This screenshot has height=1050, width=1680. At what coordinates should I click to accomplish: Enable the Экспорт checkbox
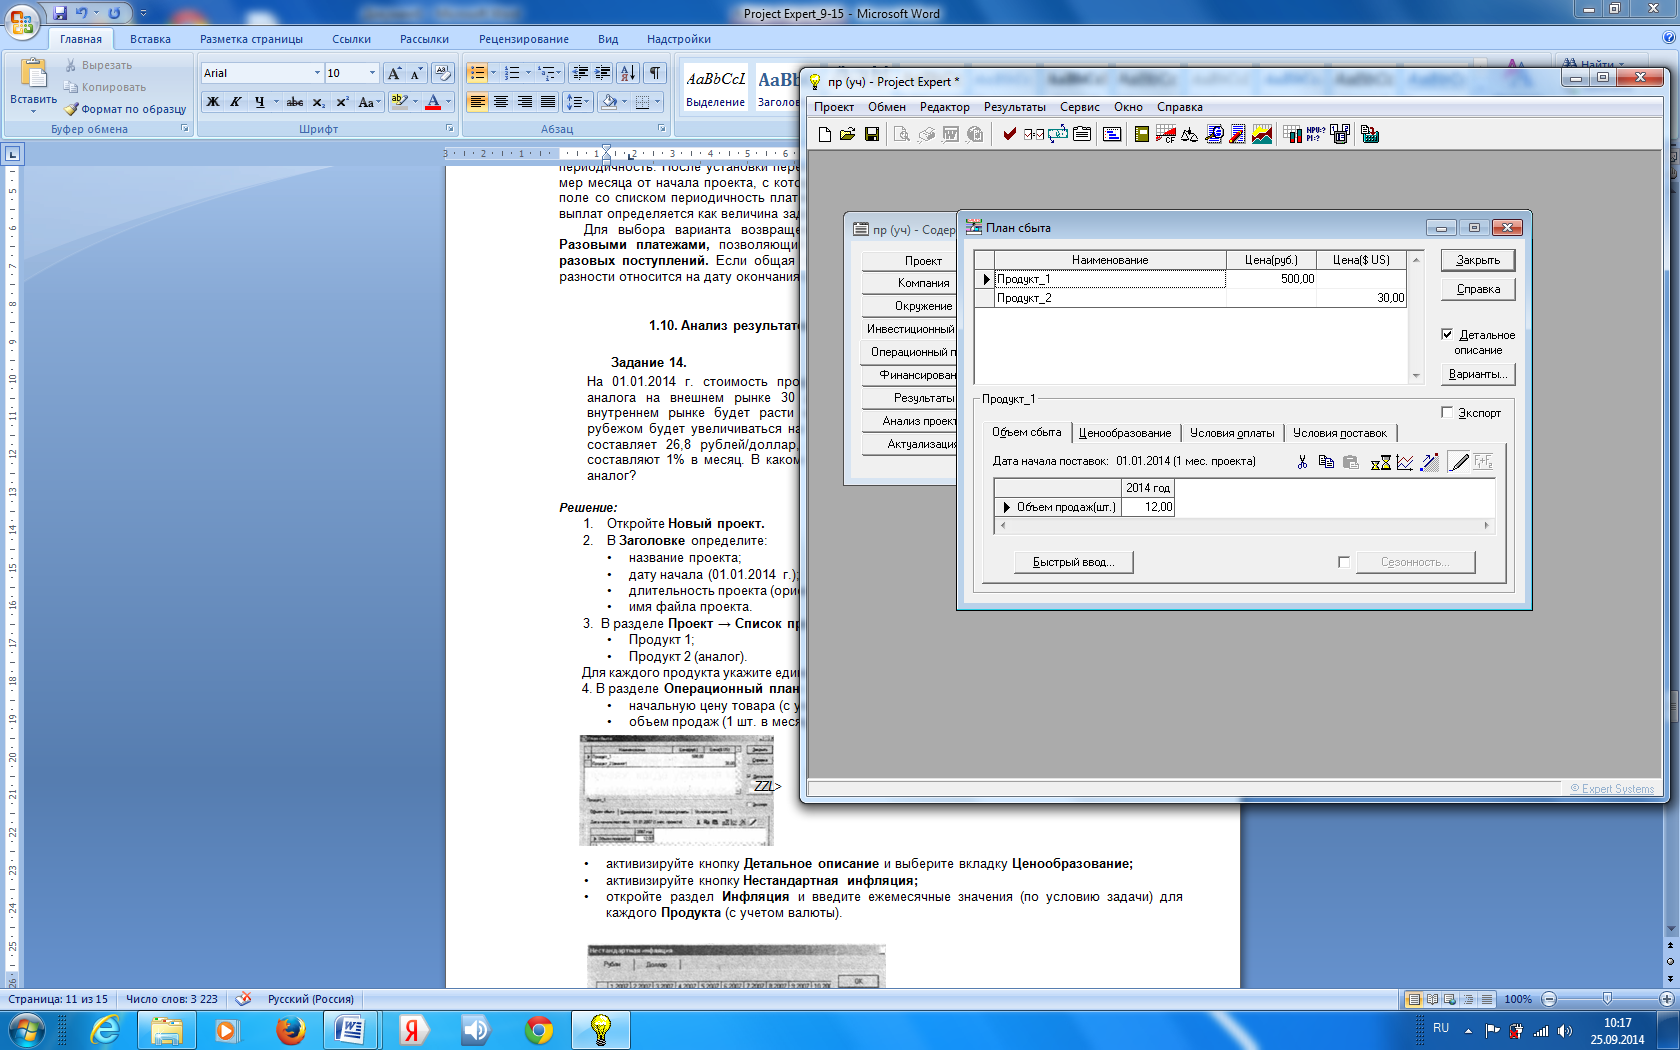click(x=1446, y=412)
